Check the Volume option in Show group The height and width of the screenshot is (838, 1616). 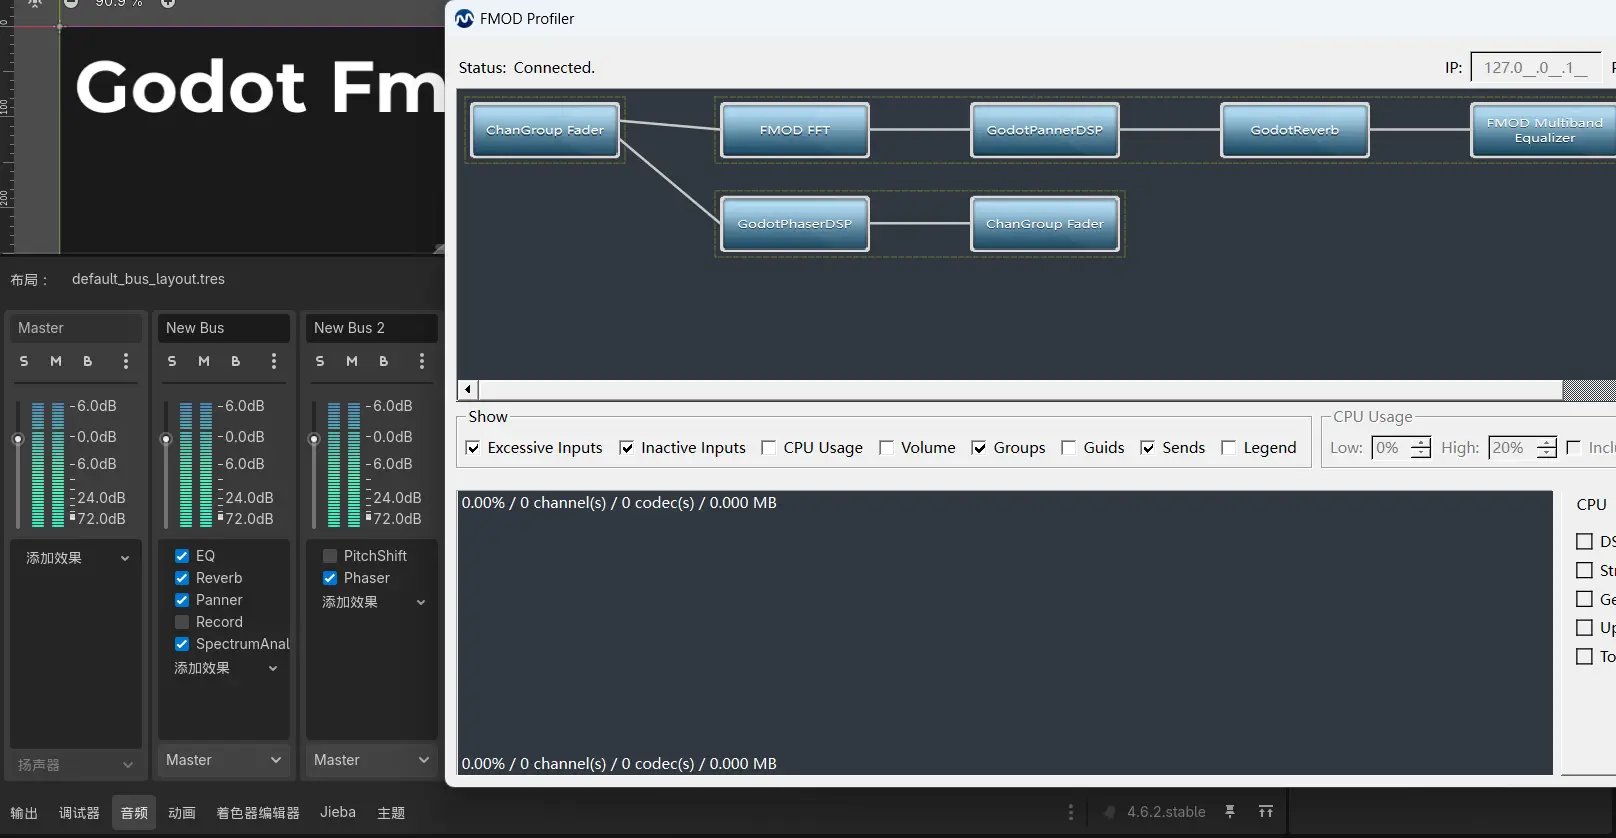point(886,448)
